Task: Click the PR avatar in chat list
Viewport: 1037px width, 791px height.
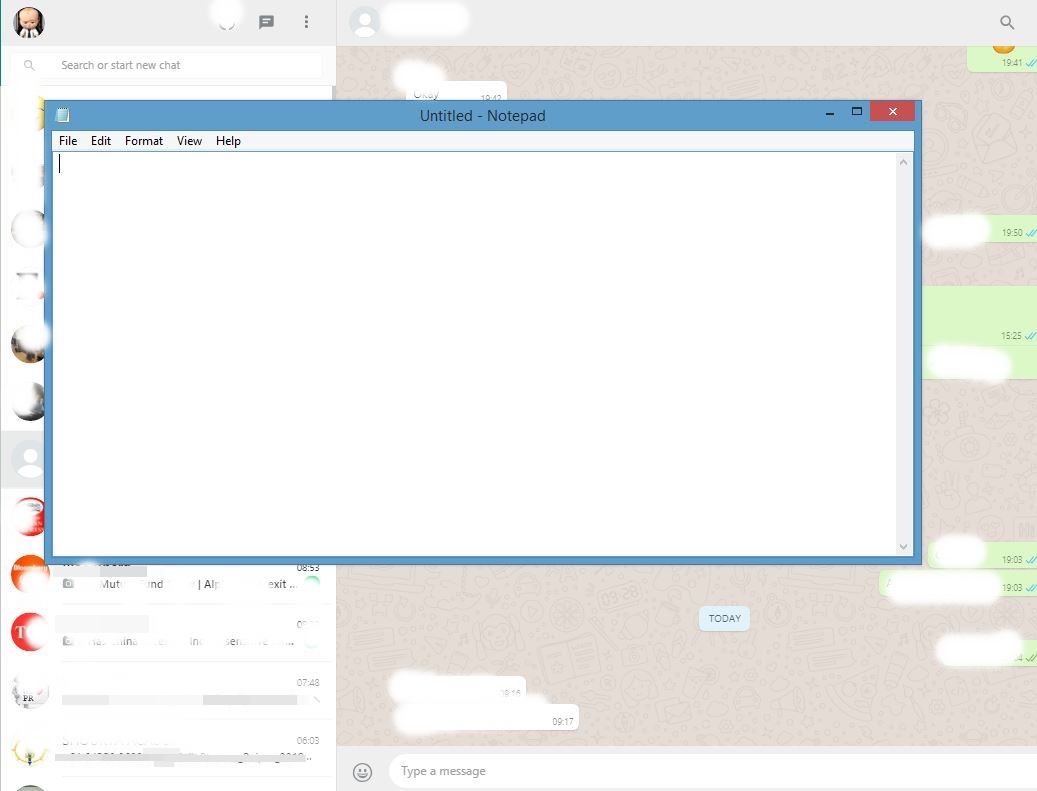Action: click(29, 692)
